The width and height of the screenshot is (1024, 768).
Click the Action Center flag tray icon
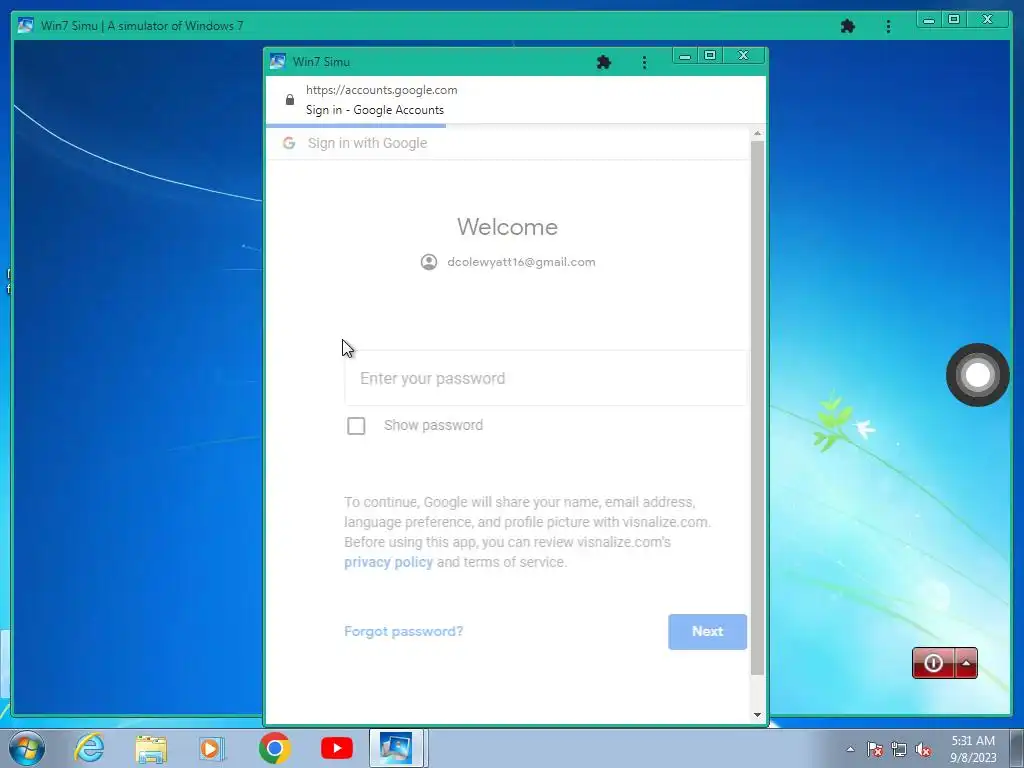coord(875,749)
